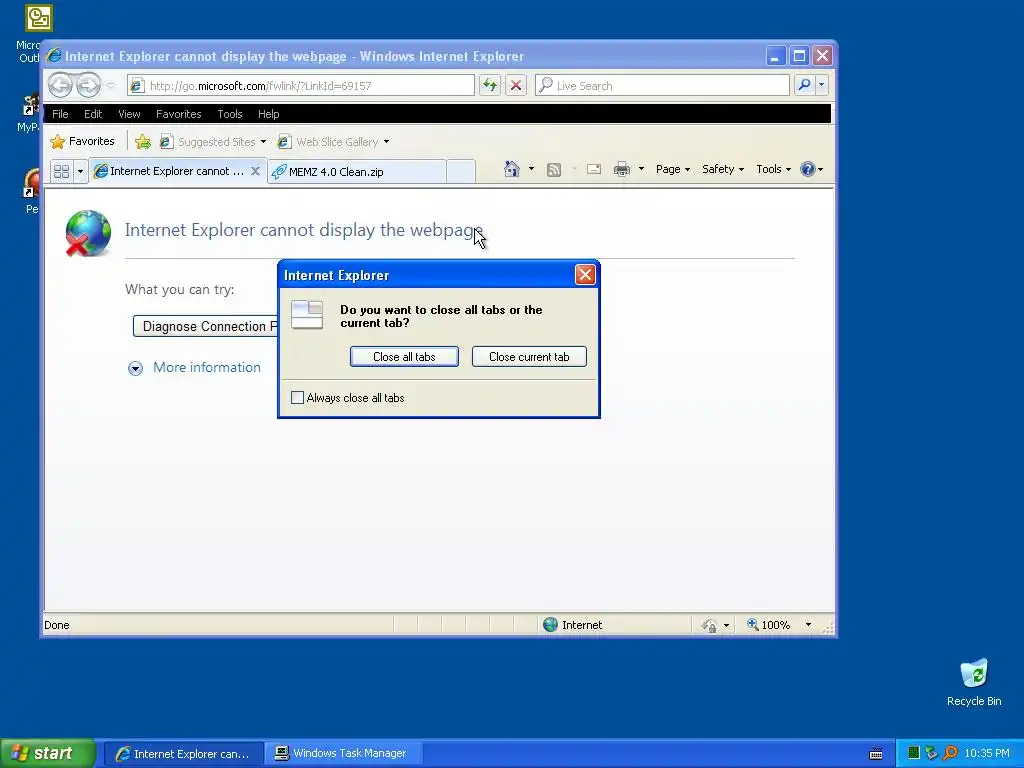Expand the Suggested Sites dropdown
The image size is (1024, 768).
coord(263,142)
